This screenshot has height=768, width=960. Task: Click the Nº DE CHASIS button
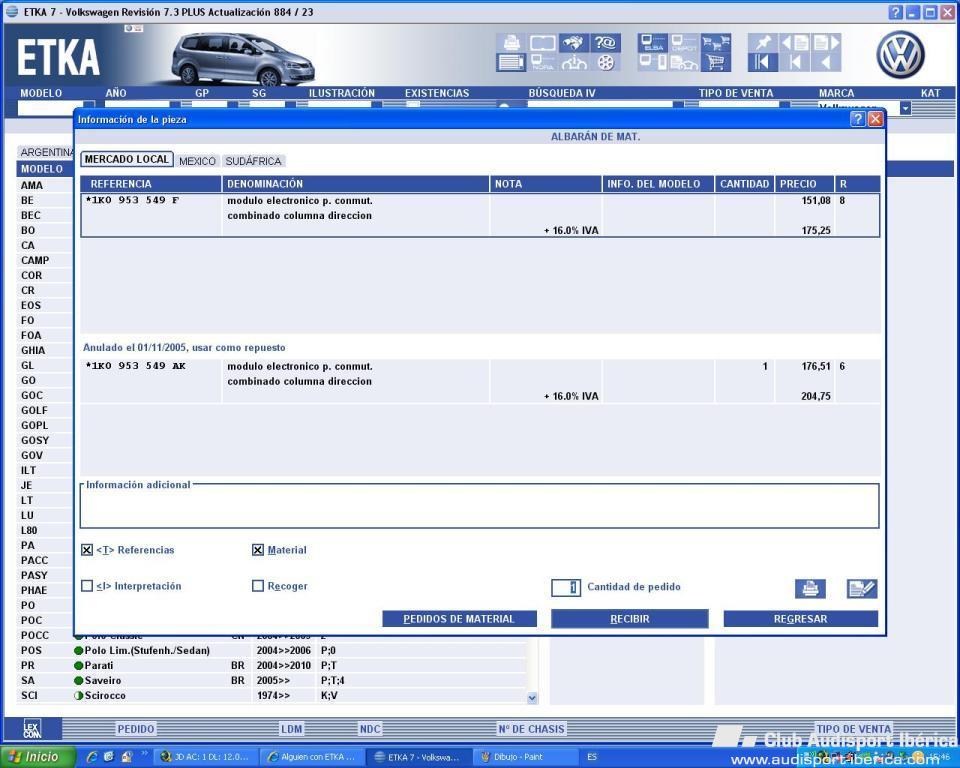tap(531, 729)
